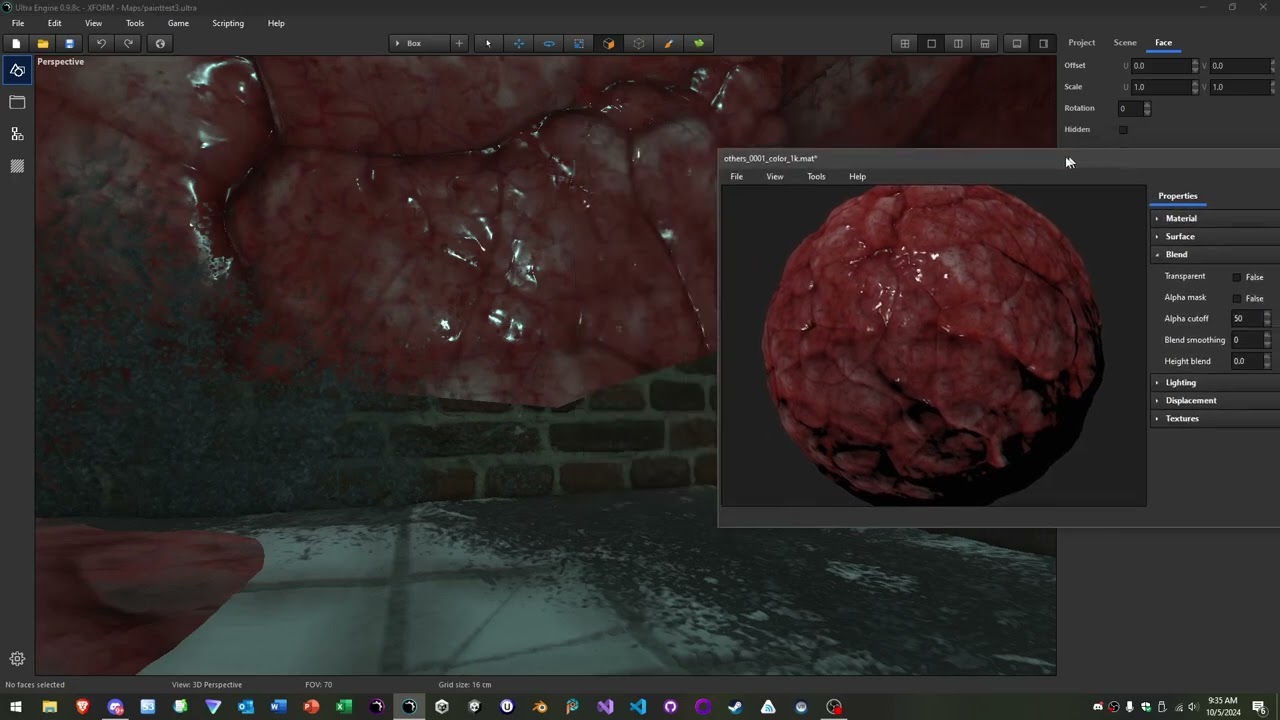Screen dimensions: 1280x720
Task: Collapse the Blend section
Action: pos(1214,254)
